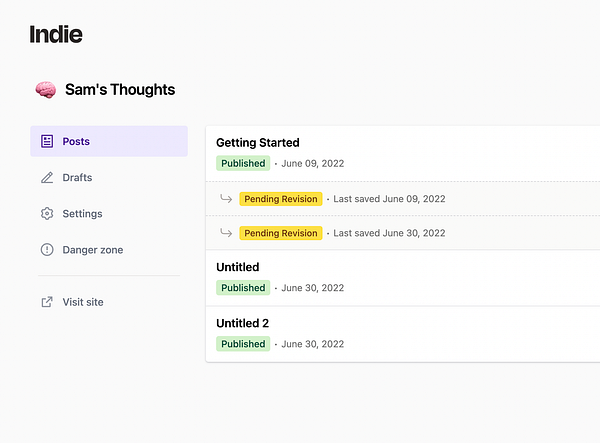Click the Visit site external link icon
600x443 pixels.
tap(47, 302)
